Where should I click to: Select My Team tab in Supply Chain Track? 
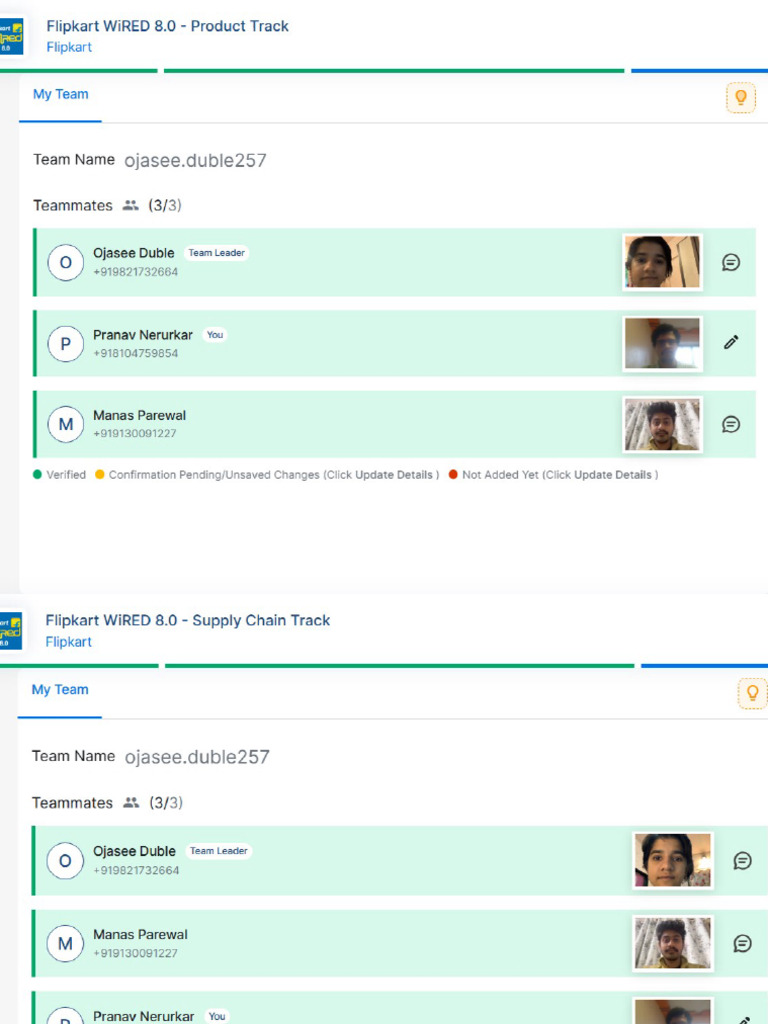[59, 690]
